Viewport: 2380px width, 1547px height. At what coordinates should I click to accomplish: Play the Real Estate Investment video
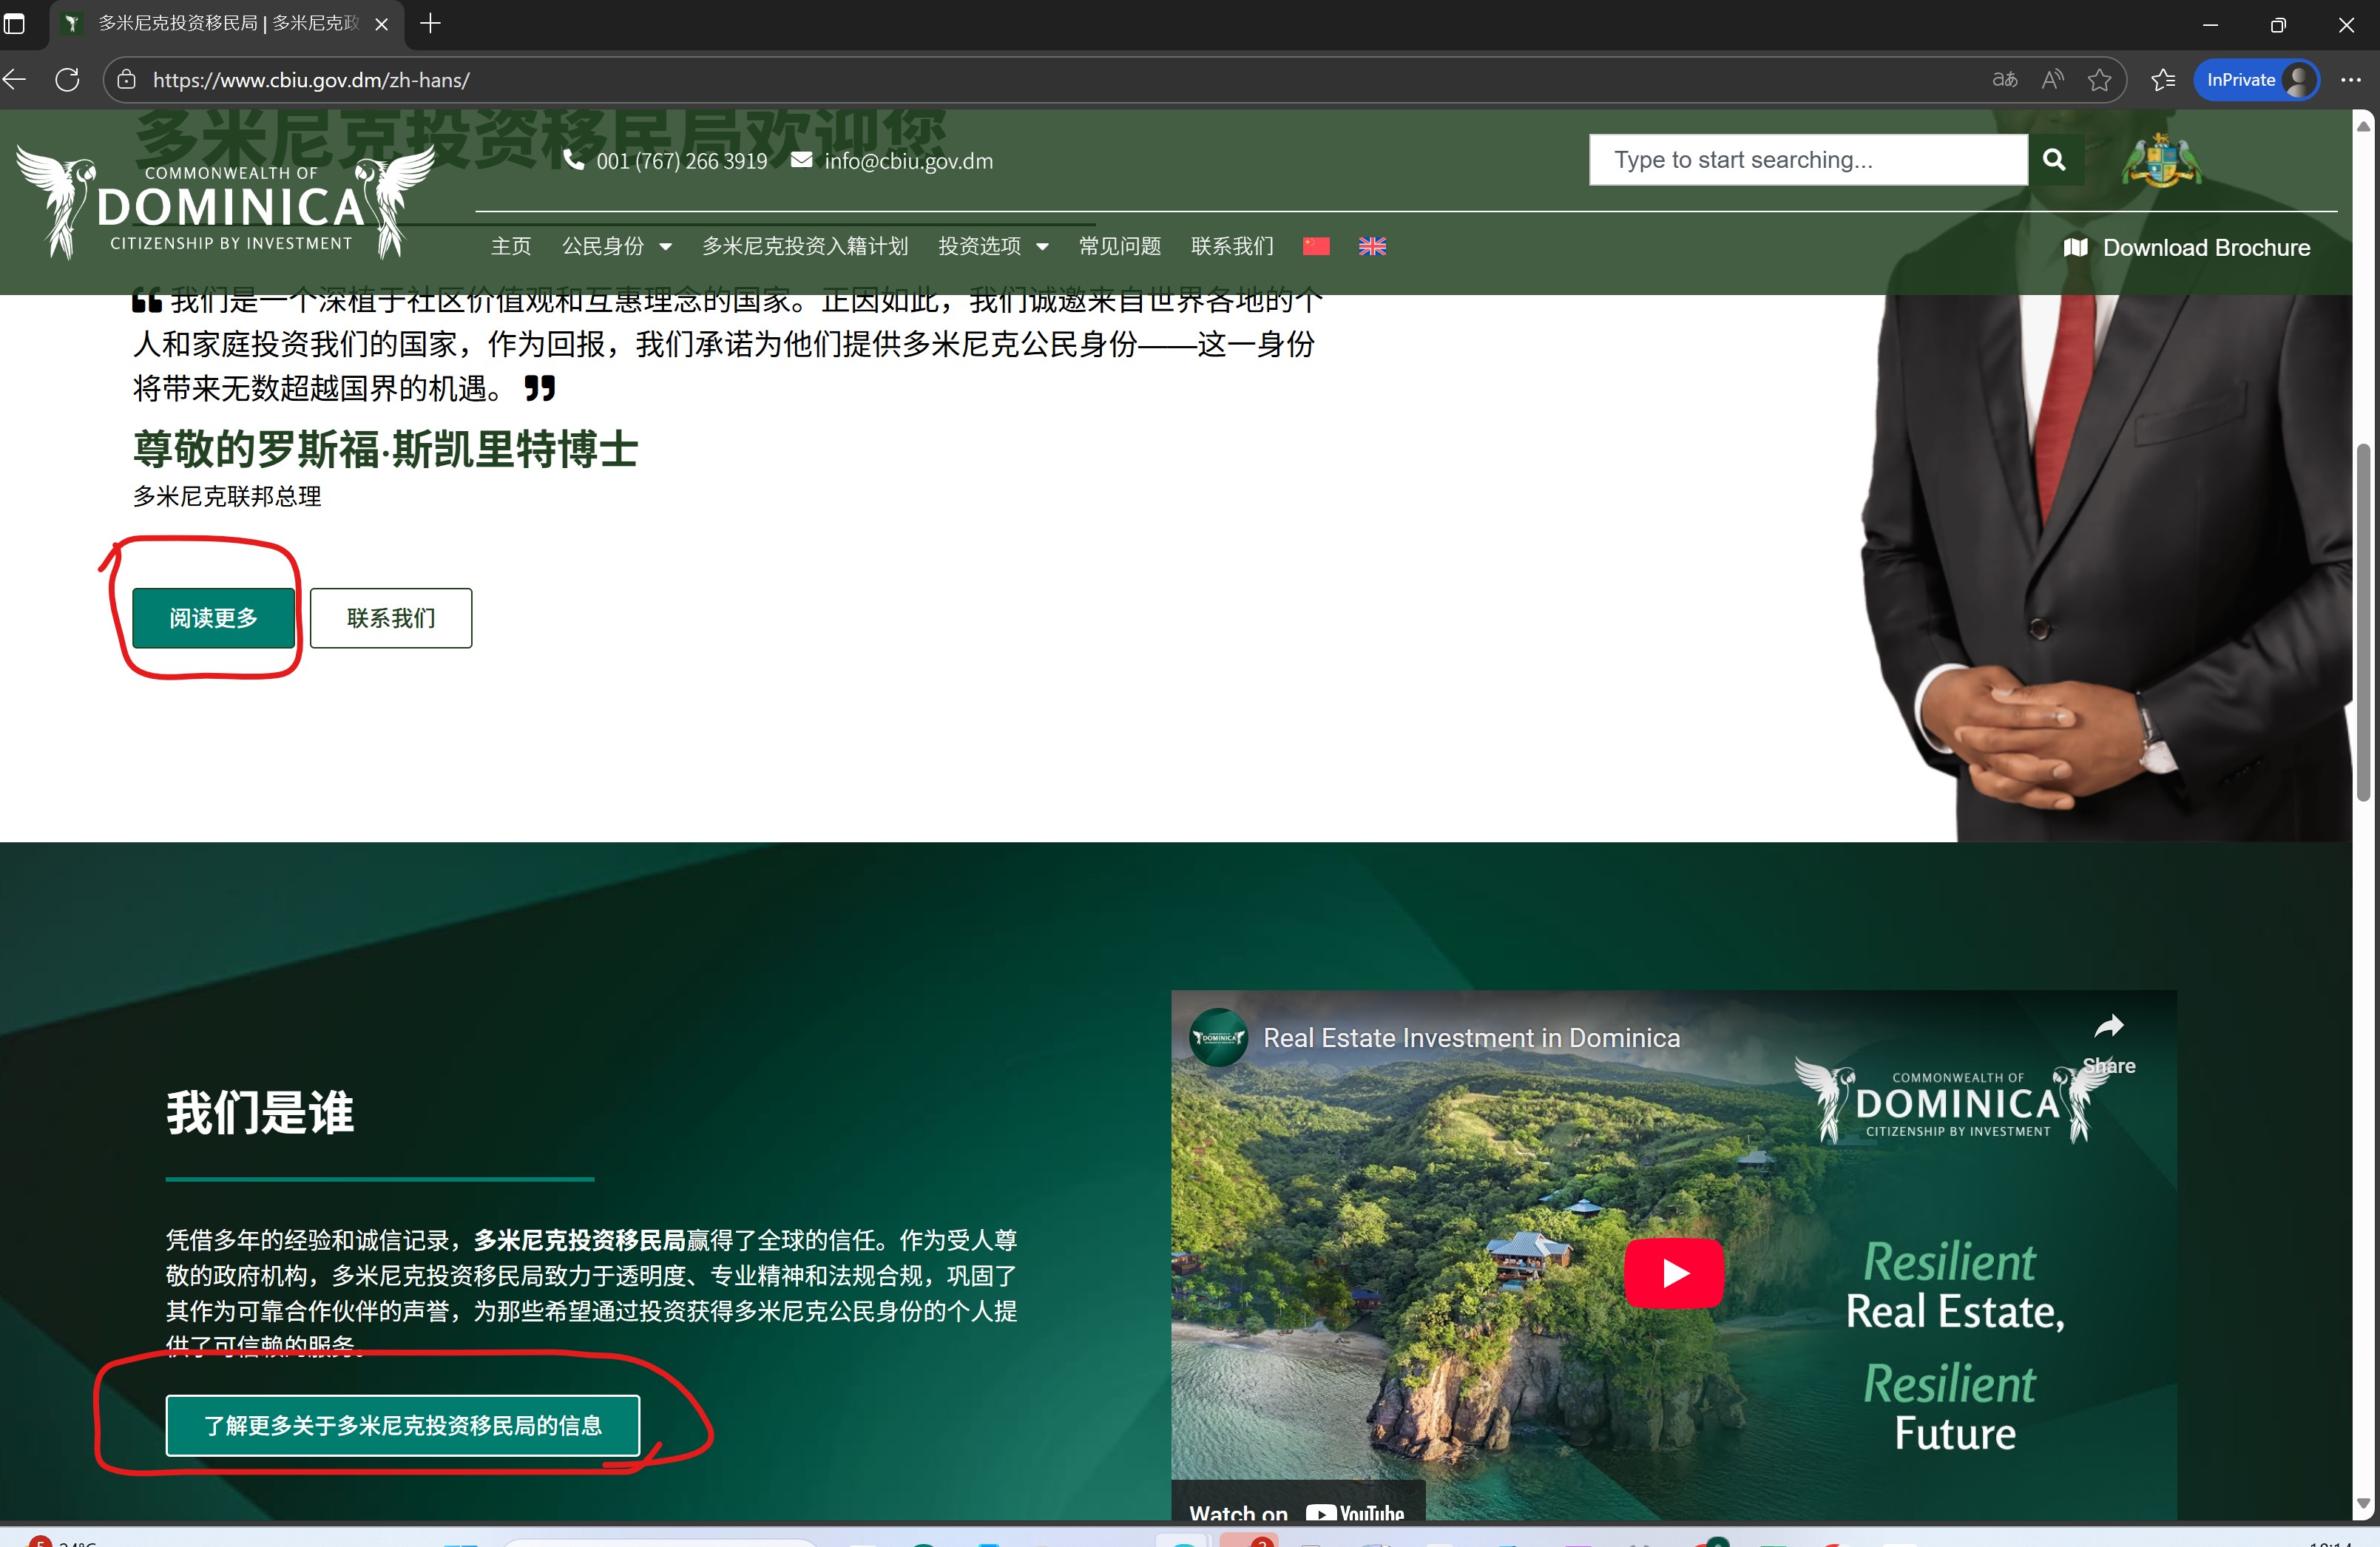1672,1272
